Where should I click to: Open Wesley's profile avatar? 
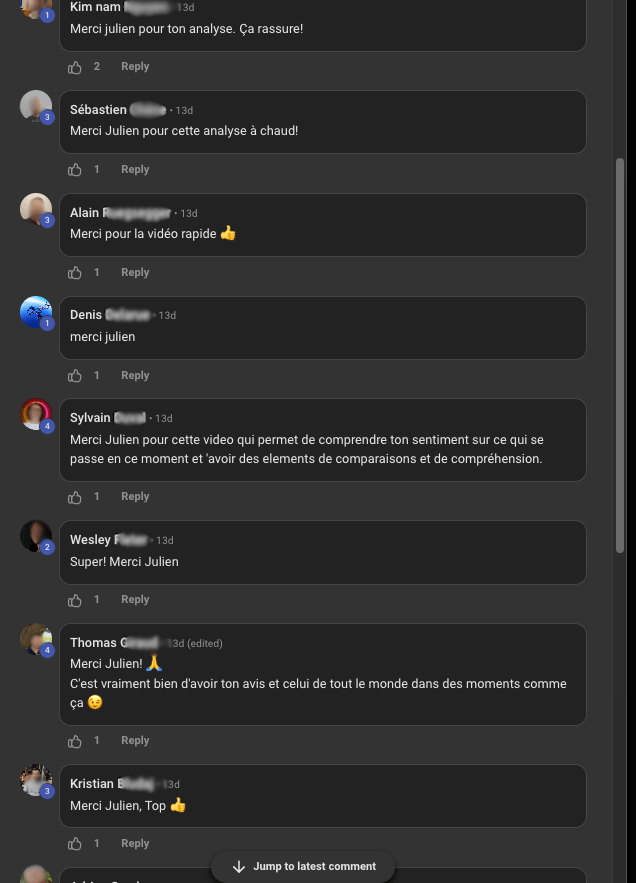pos(36,536)
